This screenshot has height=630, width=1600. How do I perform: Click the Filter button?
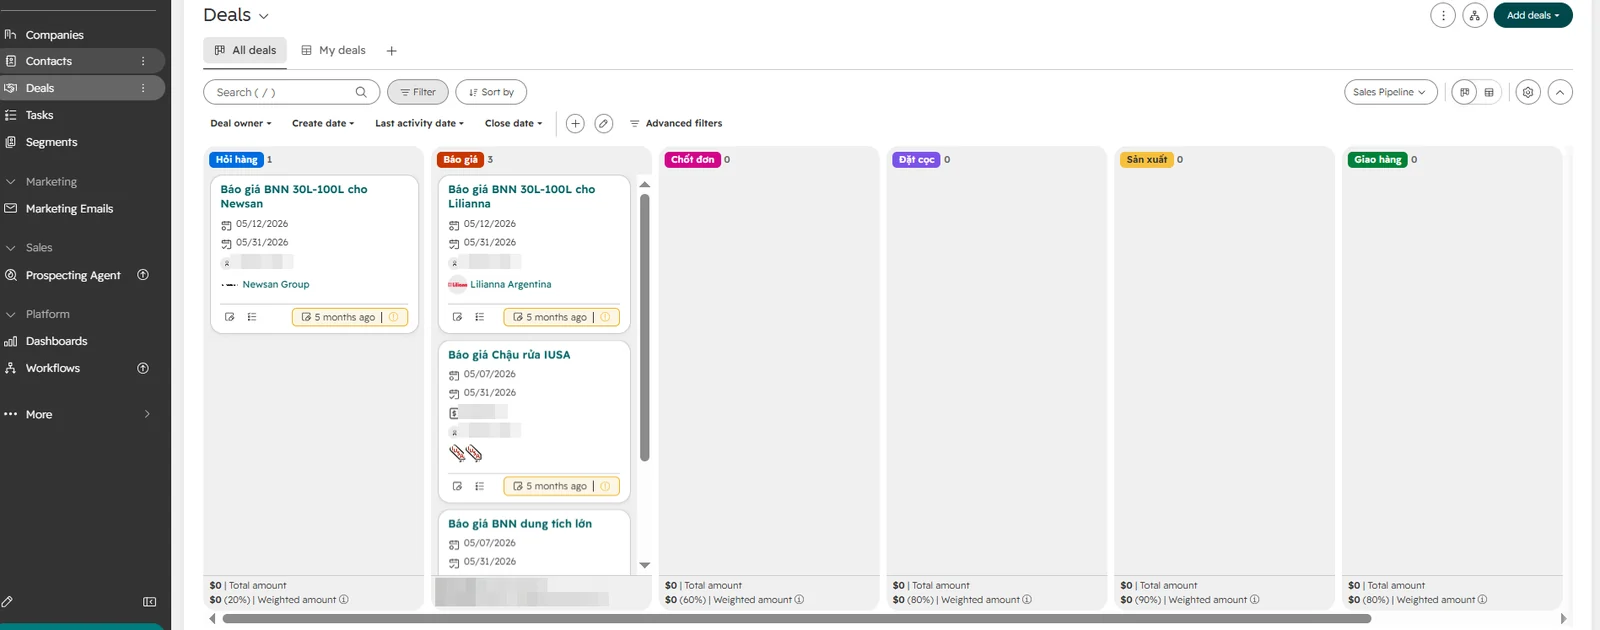[418, 92]
